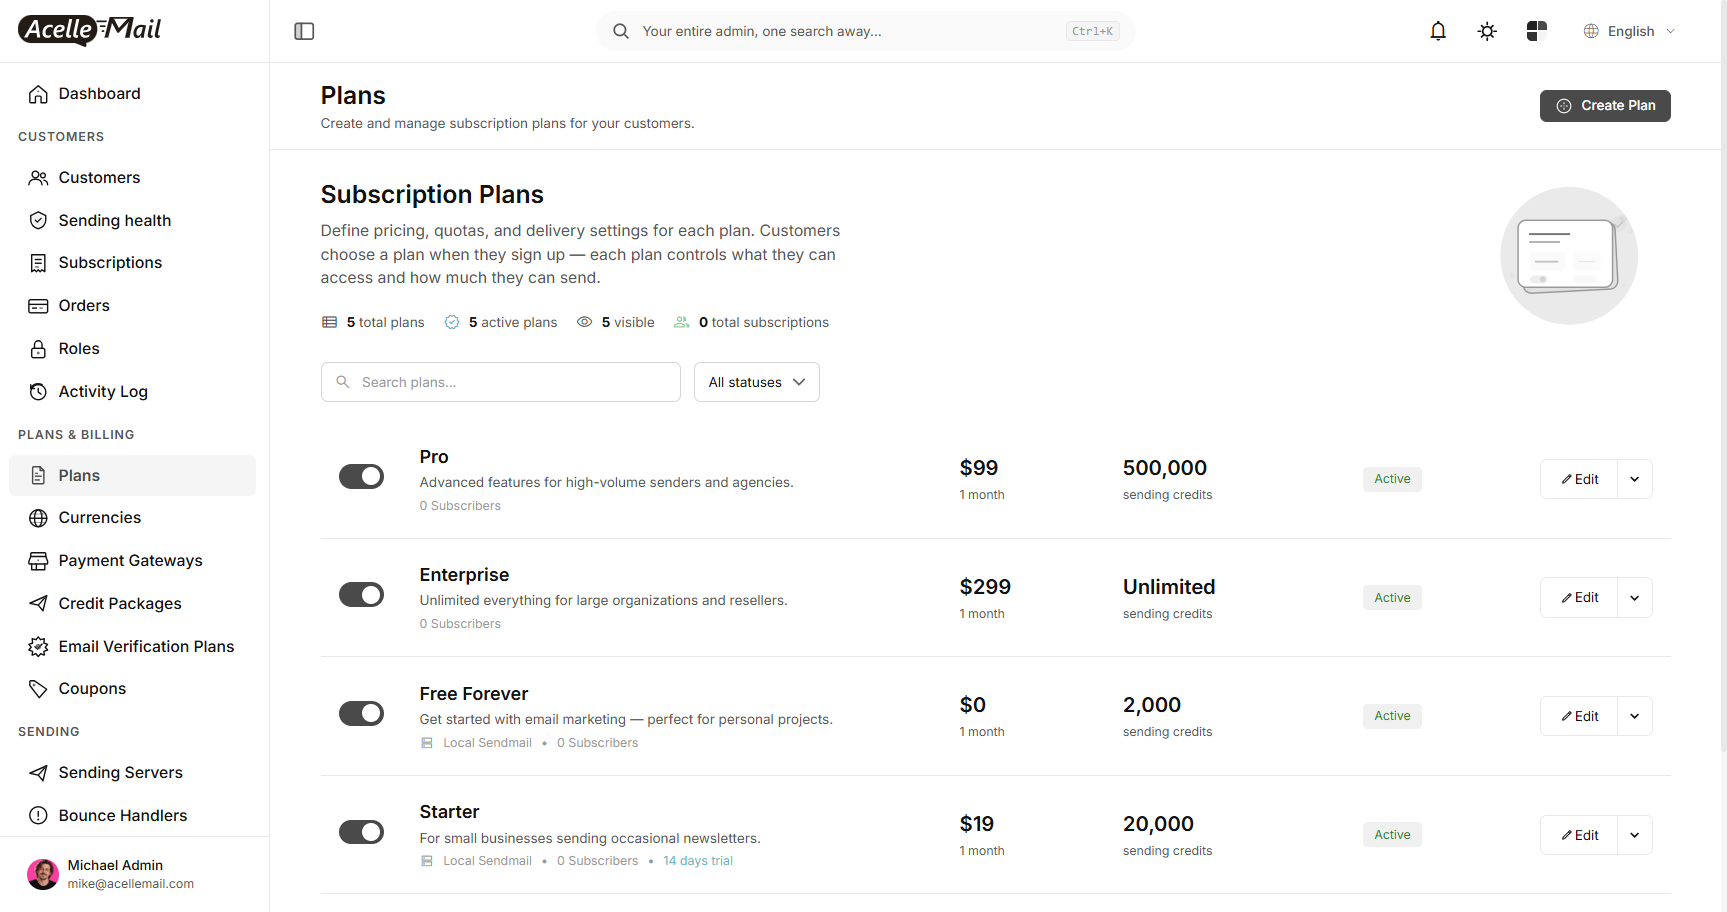Screen dimensions: 1727x912
Task: Click the Create Plan button
Action: pyautogui.click(x=1605, y=106)
